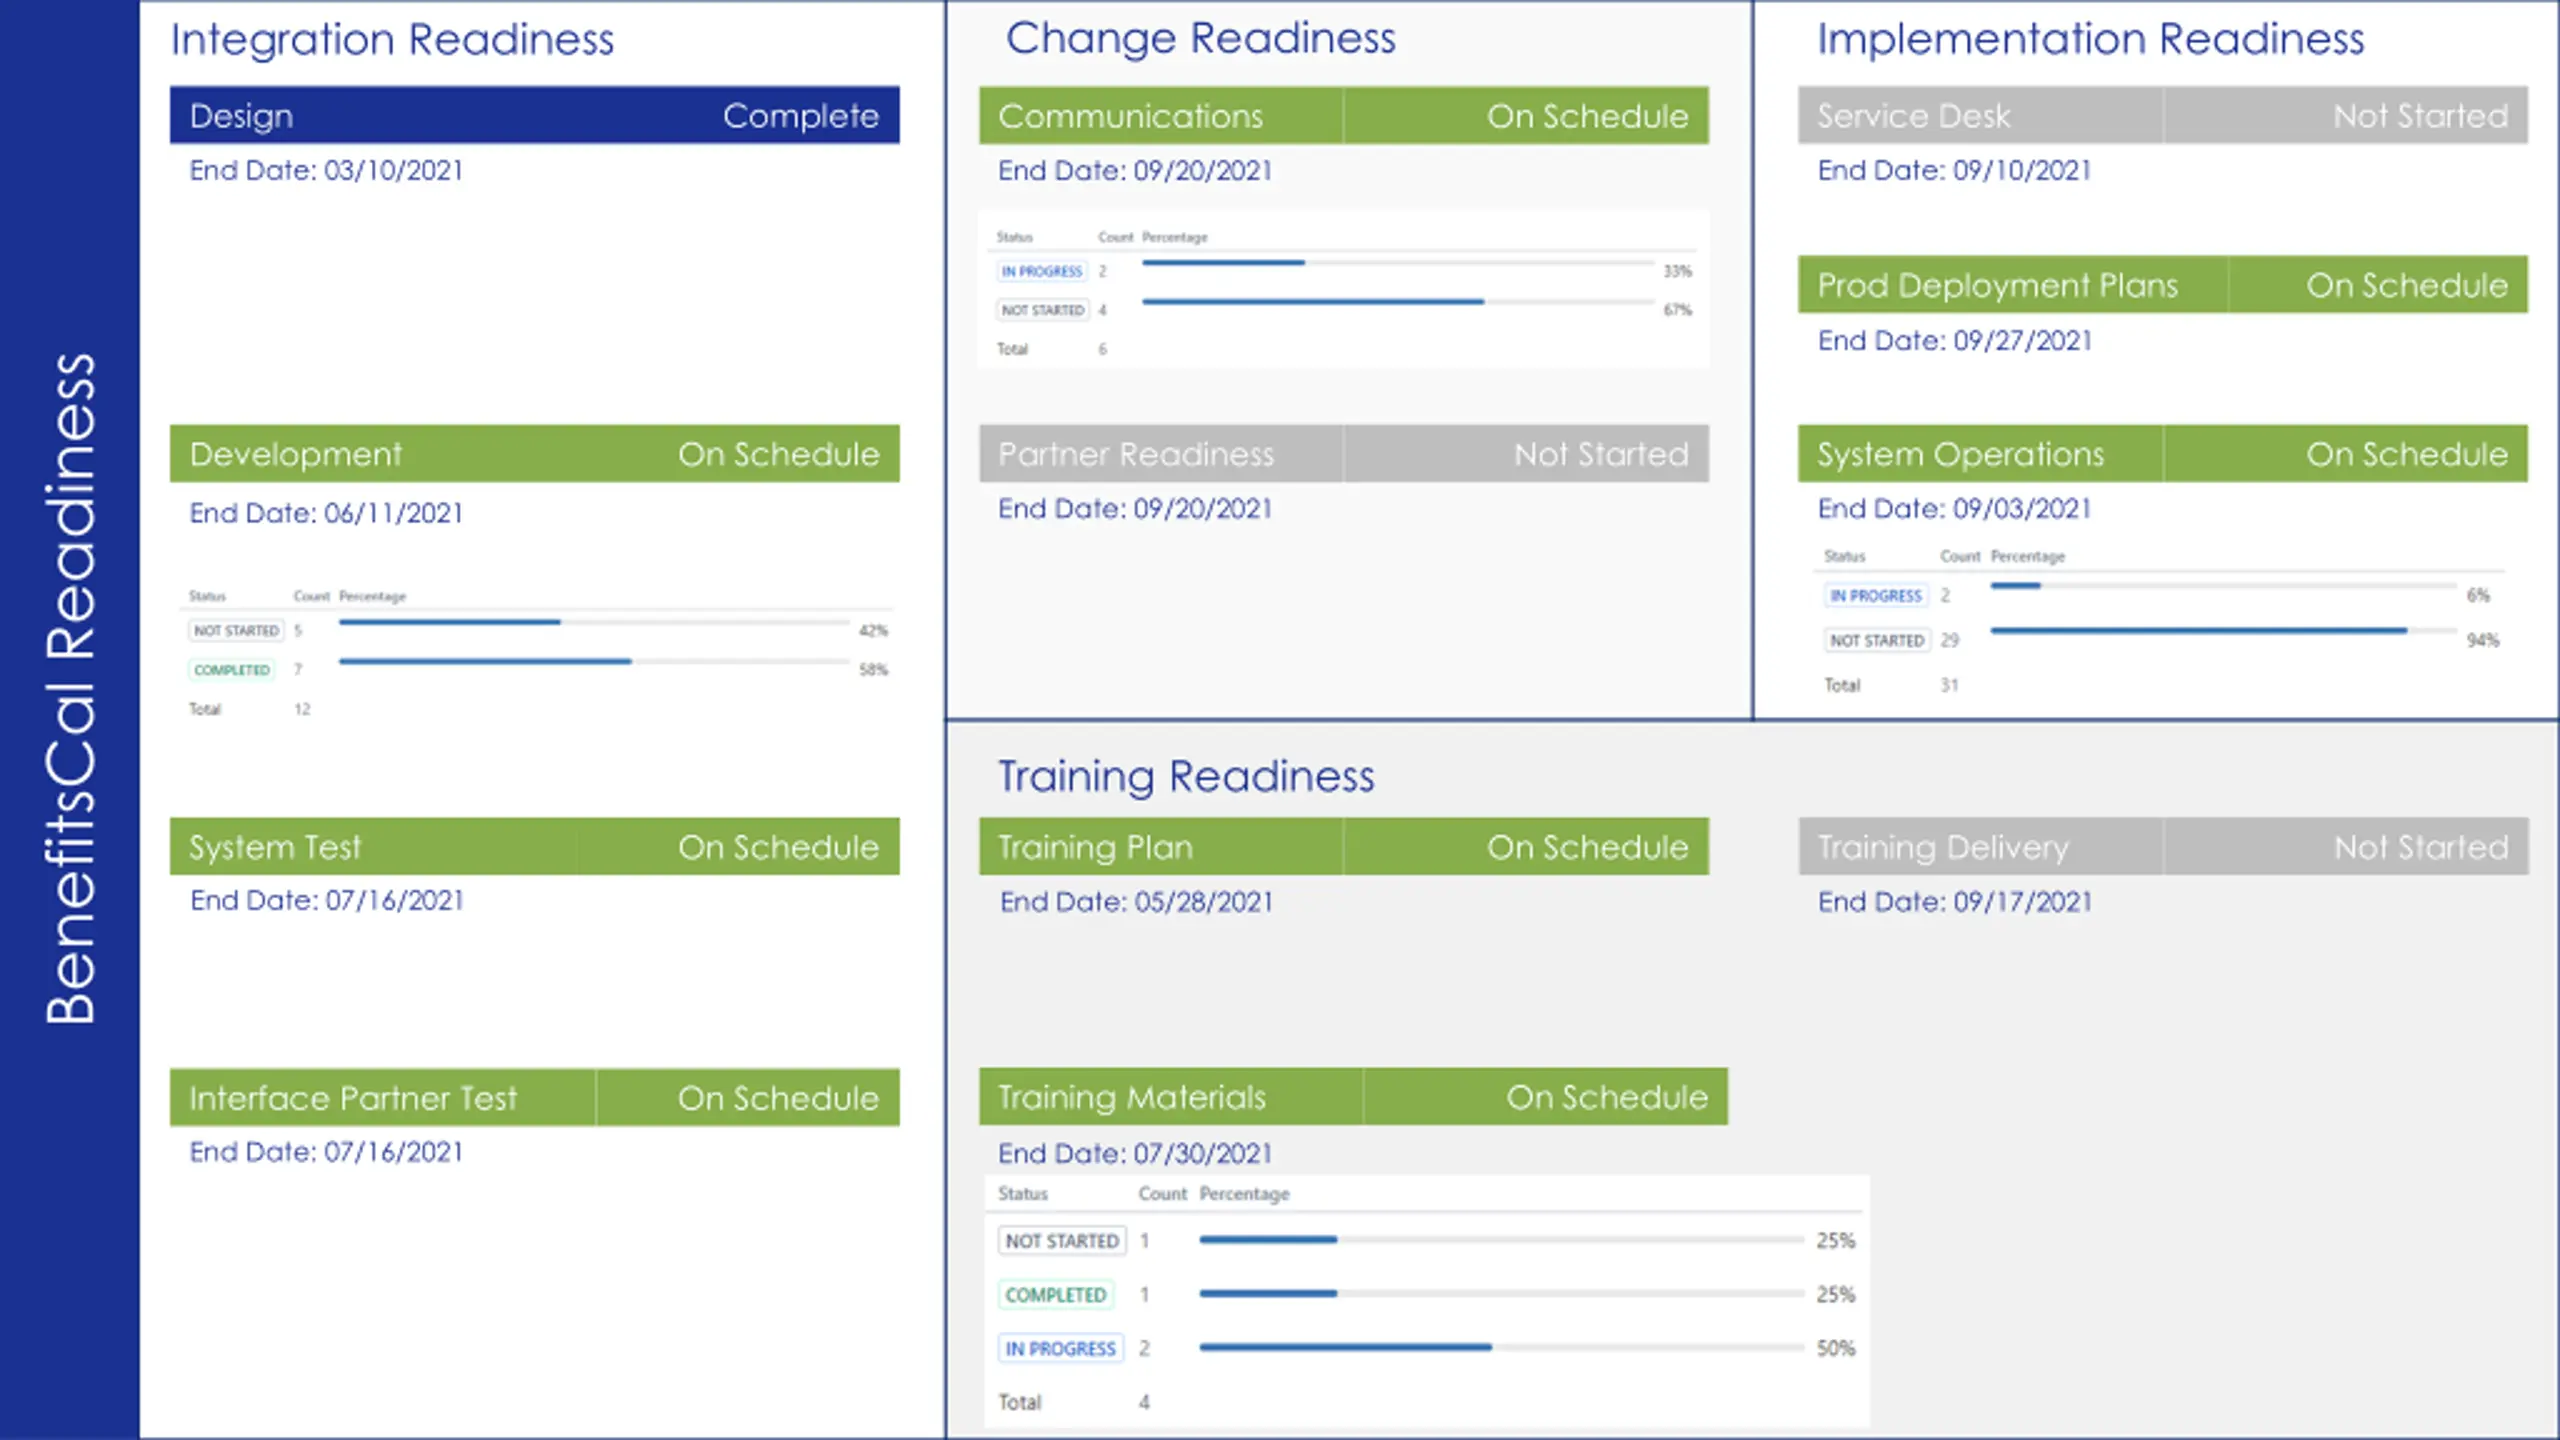The height and width of the screenshot is (1440, 2560).
Task: Open the Training Materials banner
Action: point(1353,1097)
